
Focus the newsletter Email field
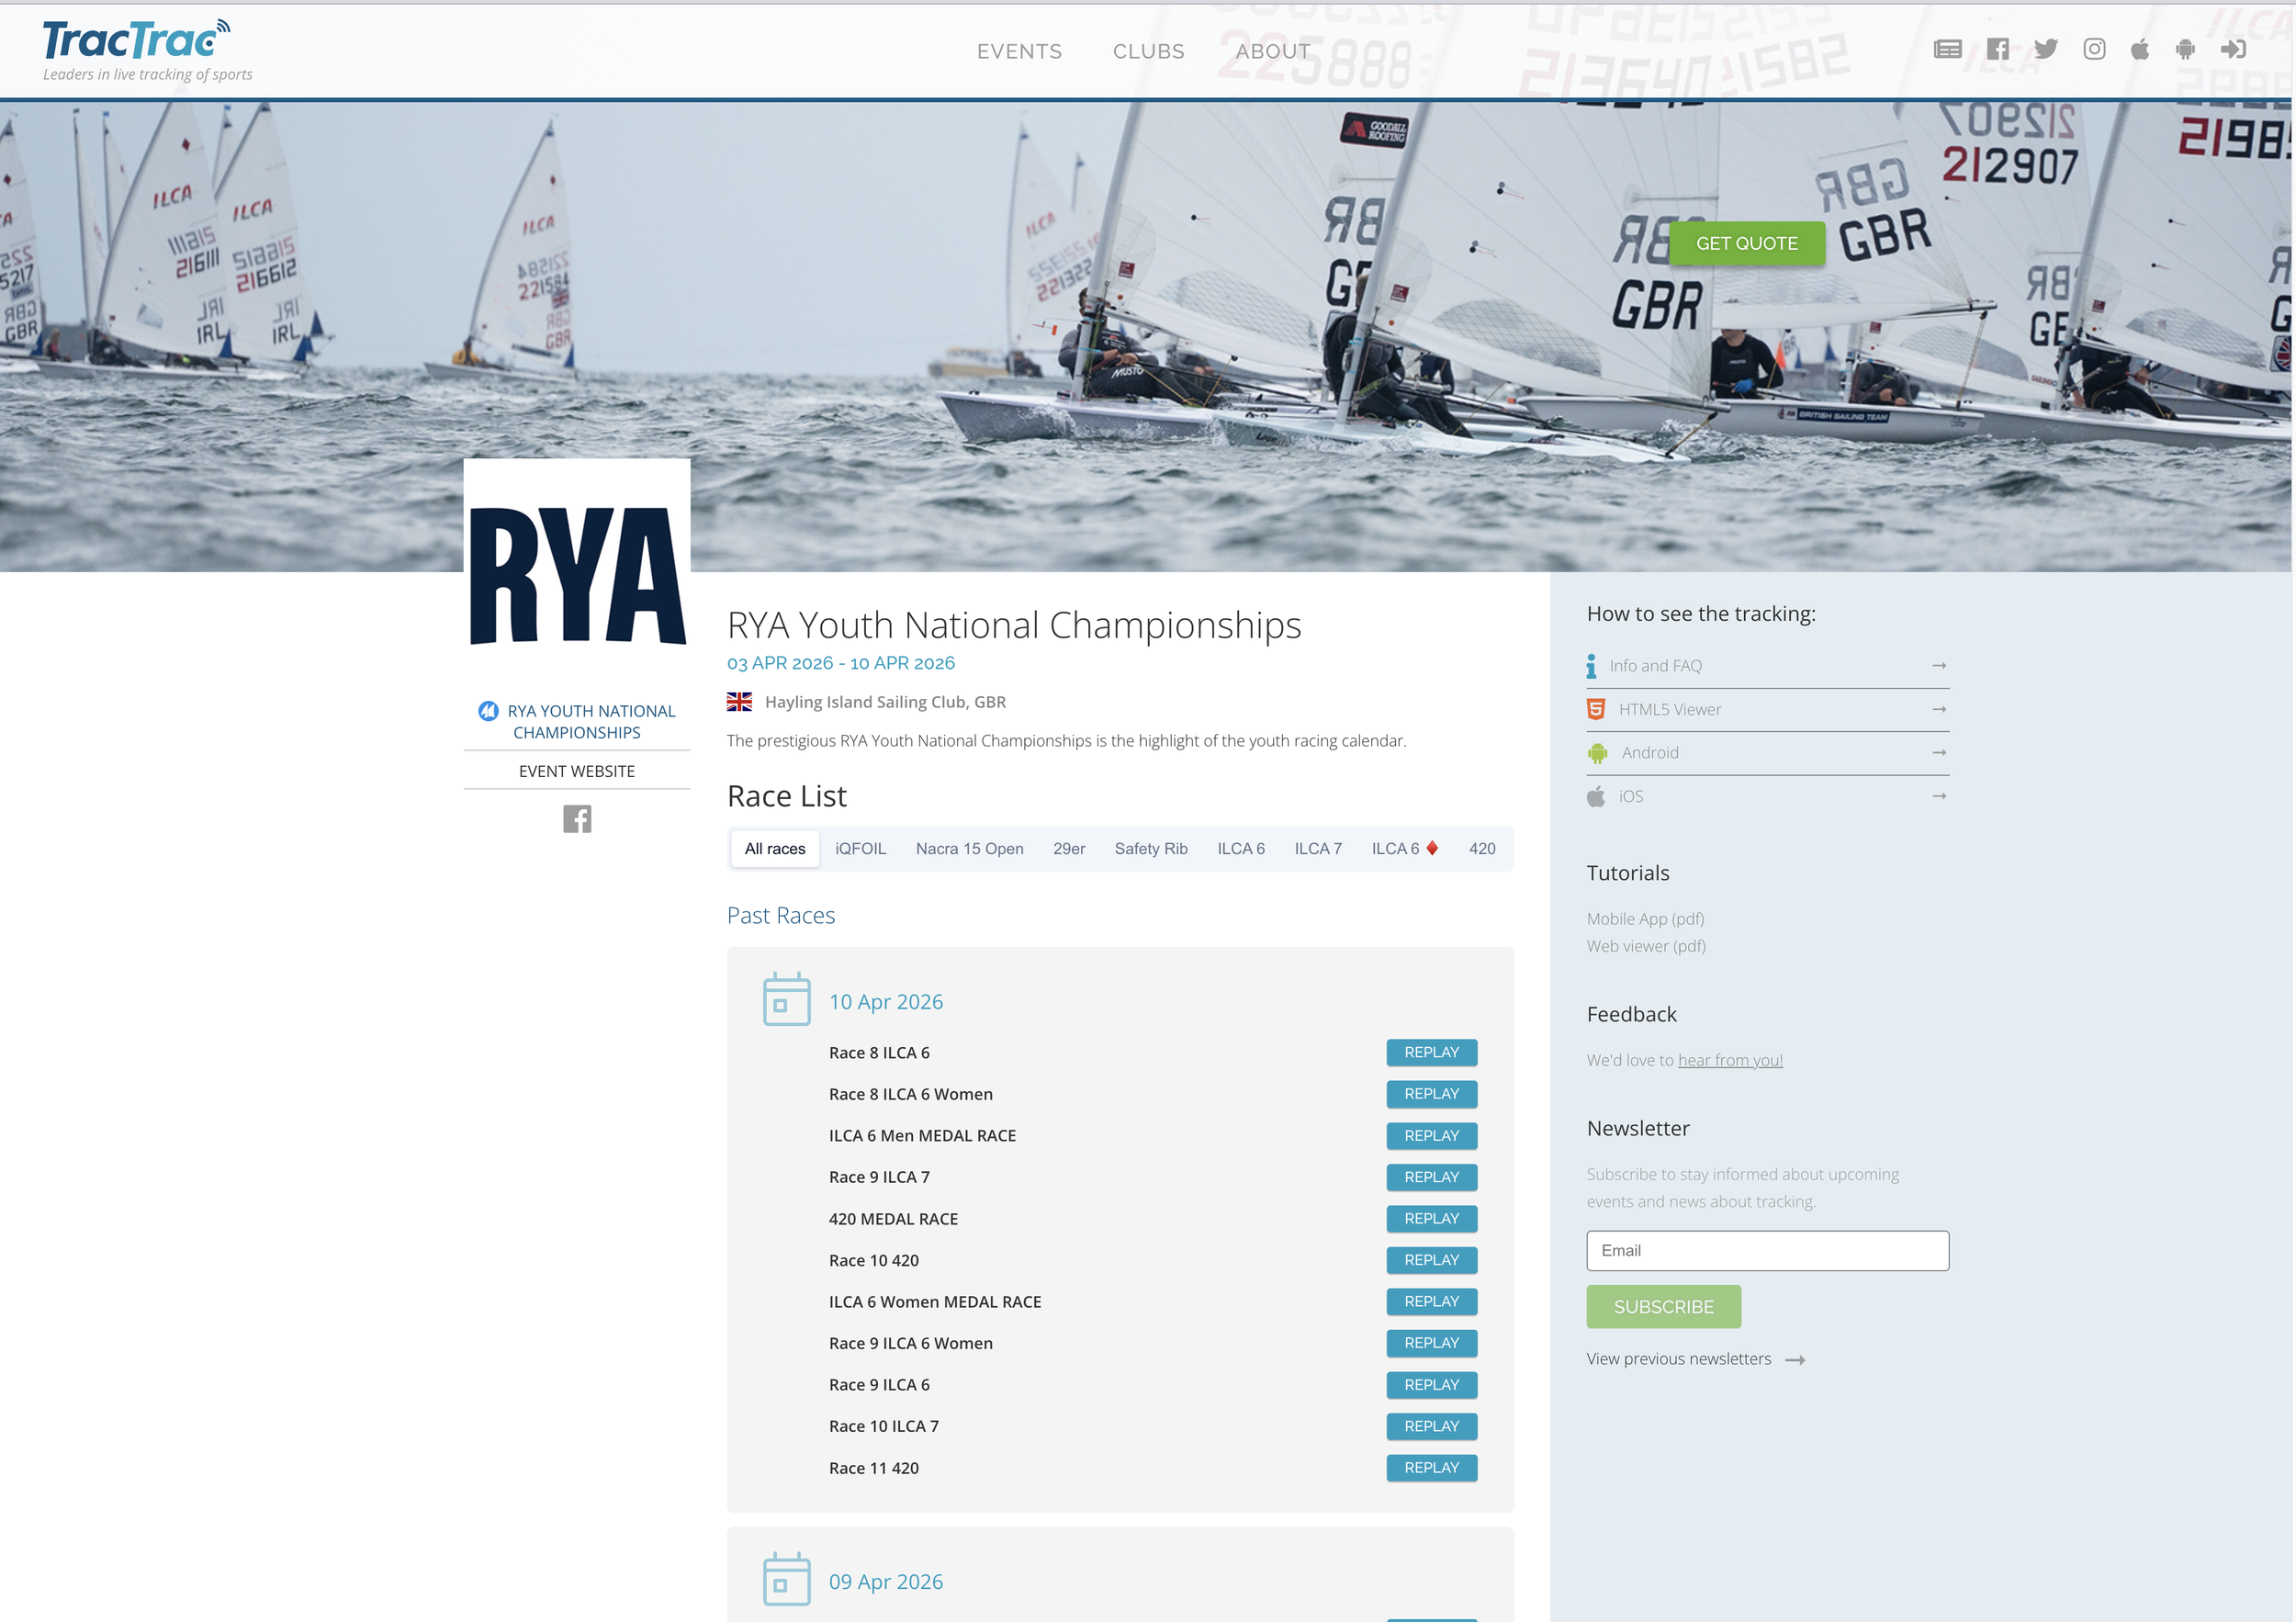[x=1767, y=1251]
